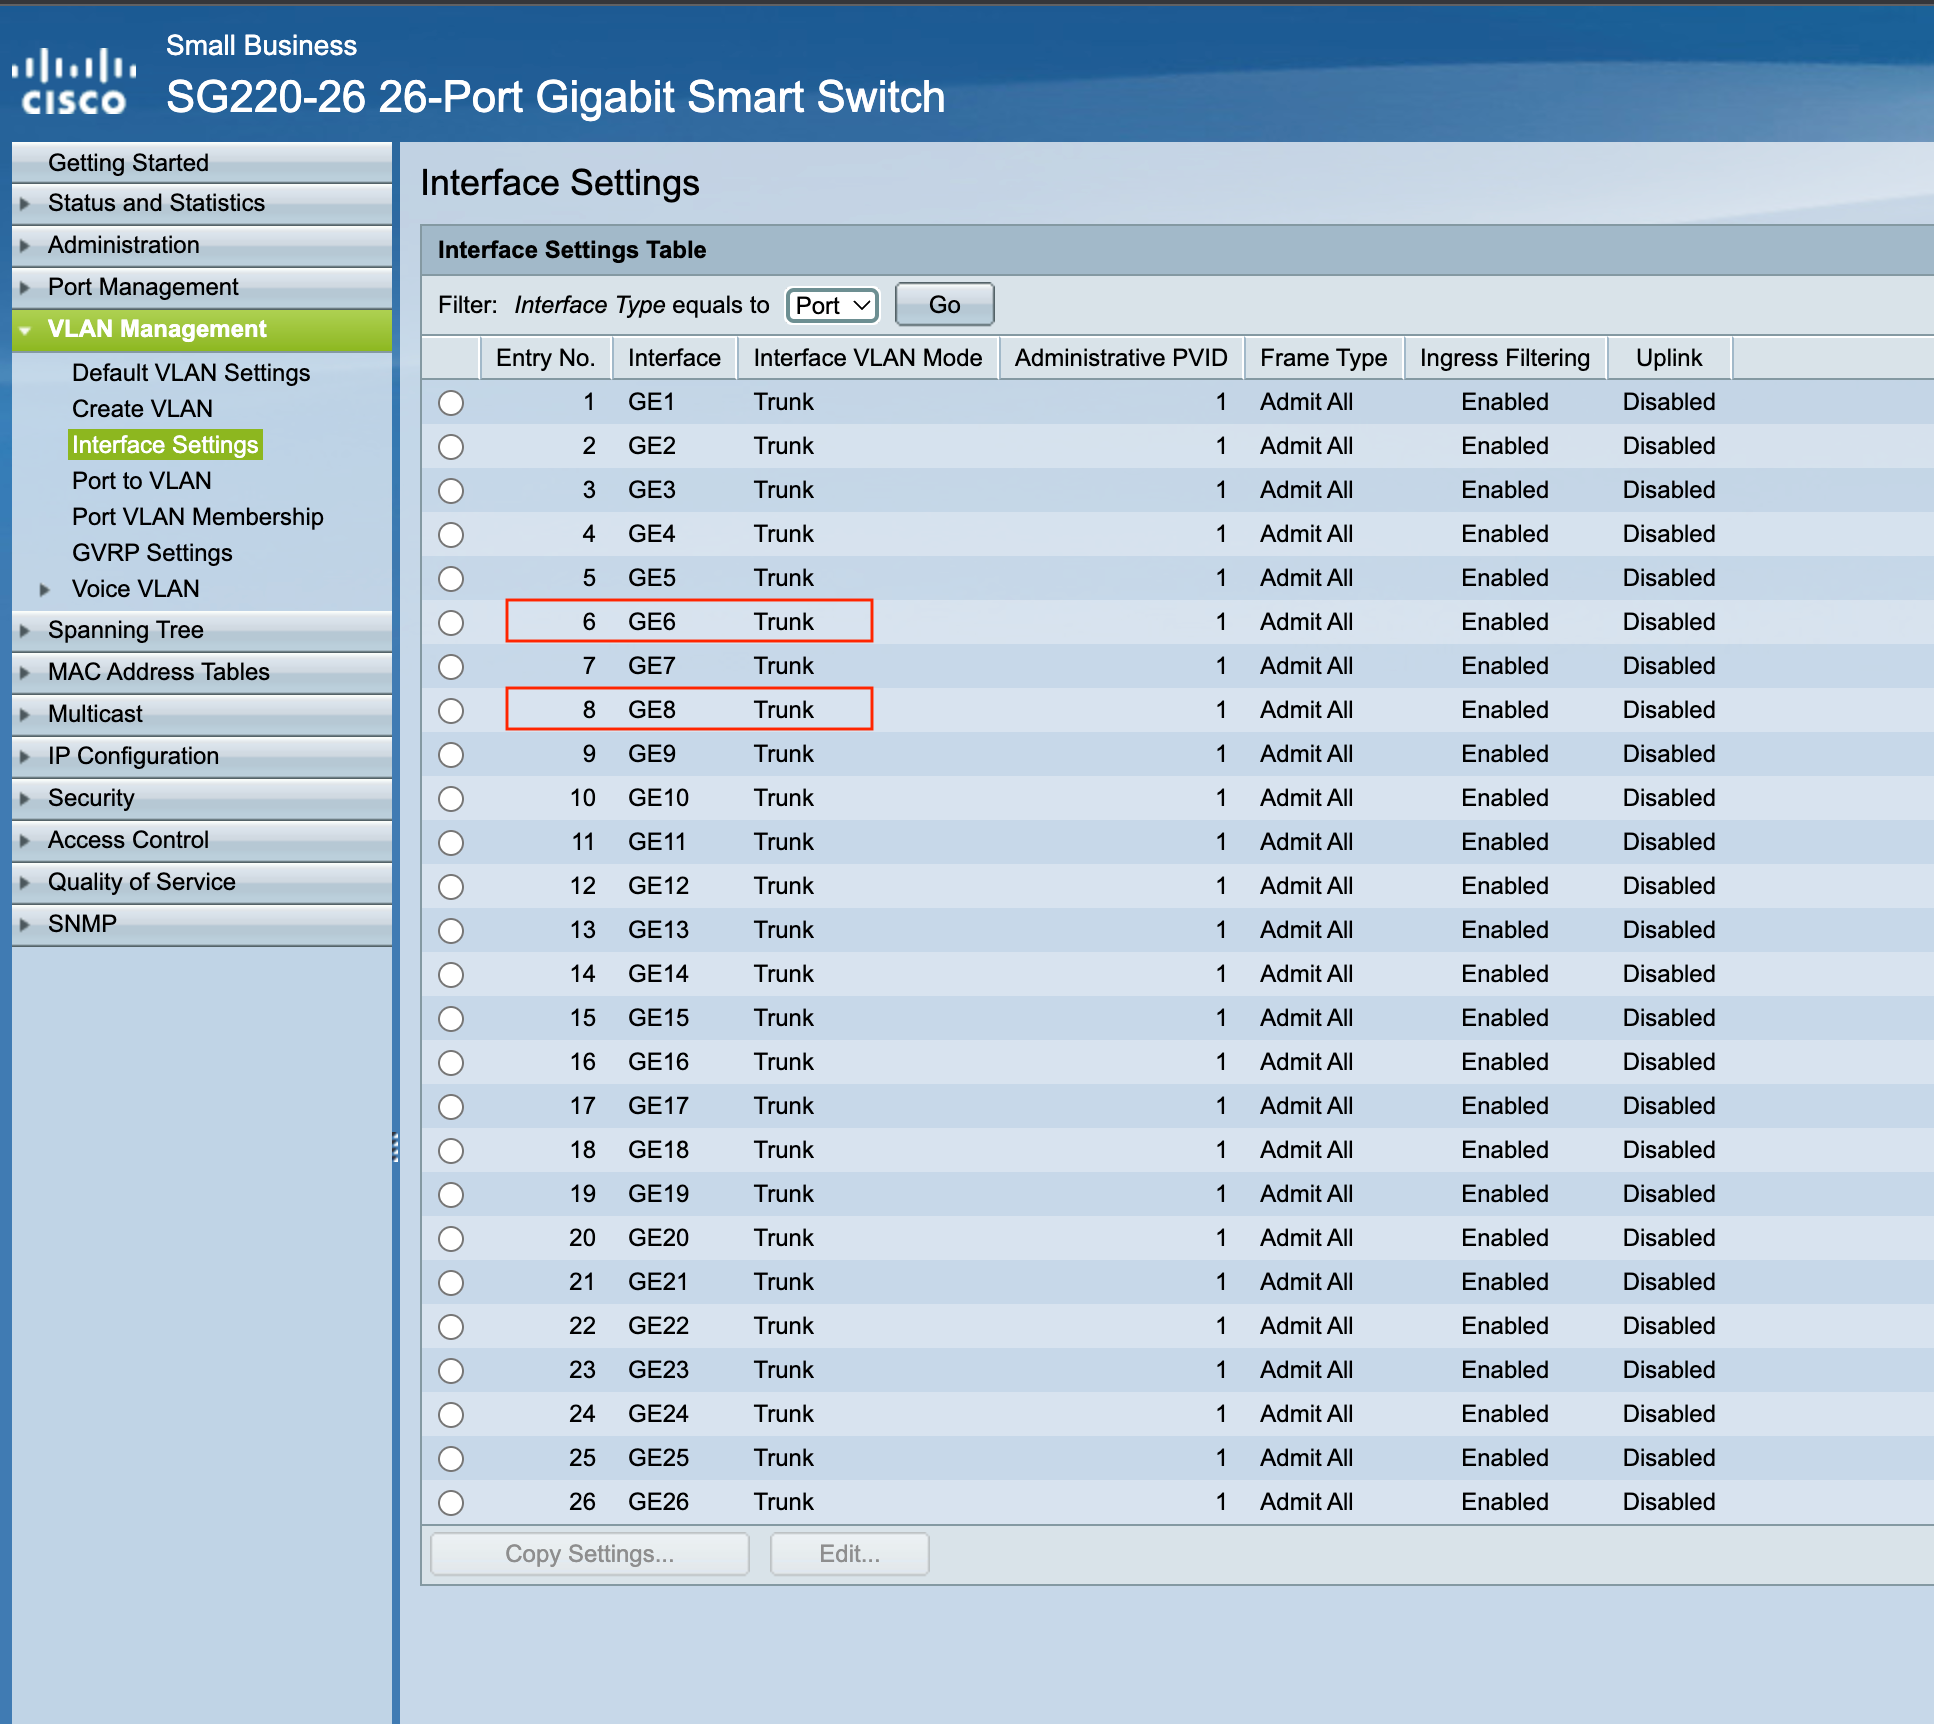This screenshot has width=1934, height=1724.
Task: Click GE18 interface cell
Action: [659, 1150]
